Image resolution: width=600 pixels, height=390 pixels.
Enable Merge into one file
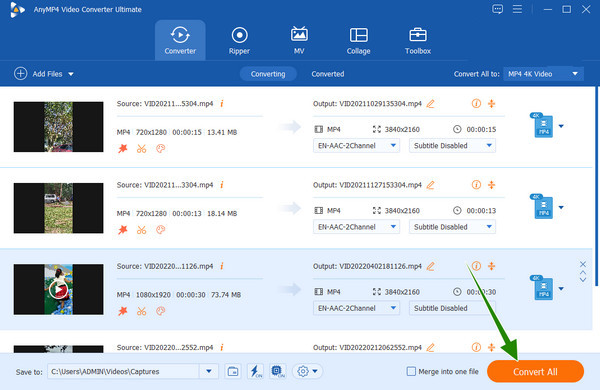coord(411,371)
